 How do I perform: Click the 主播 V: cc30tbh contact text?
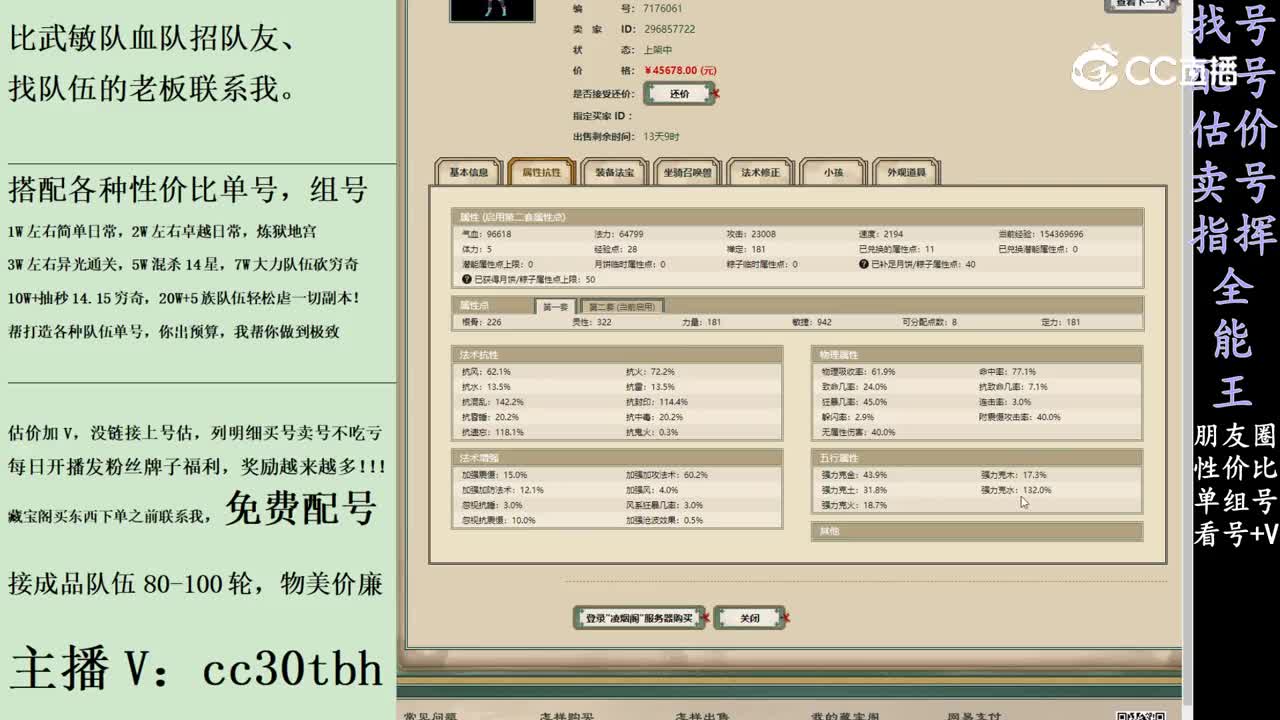tap(197, 668)
